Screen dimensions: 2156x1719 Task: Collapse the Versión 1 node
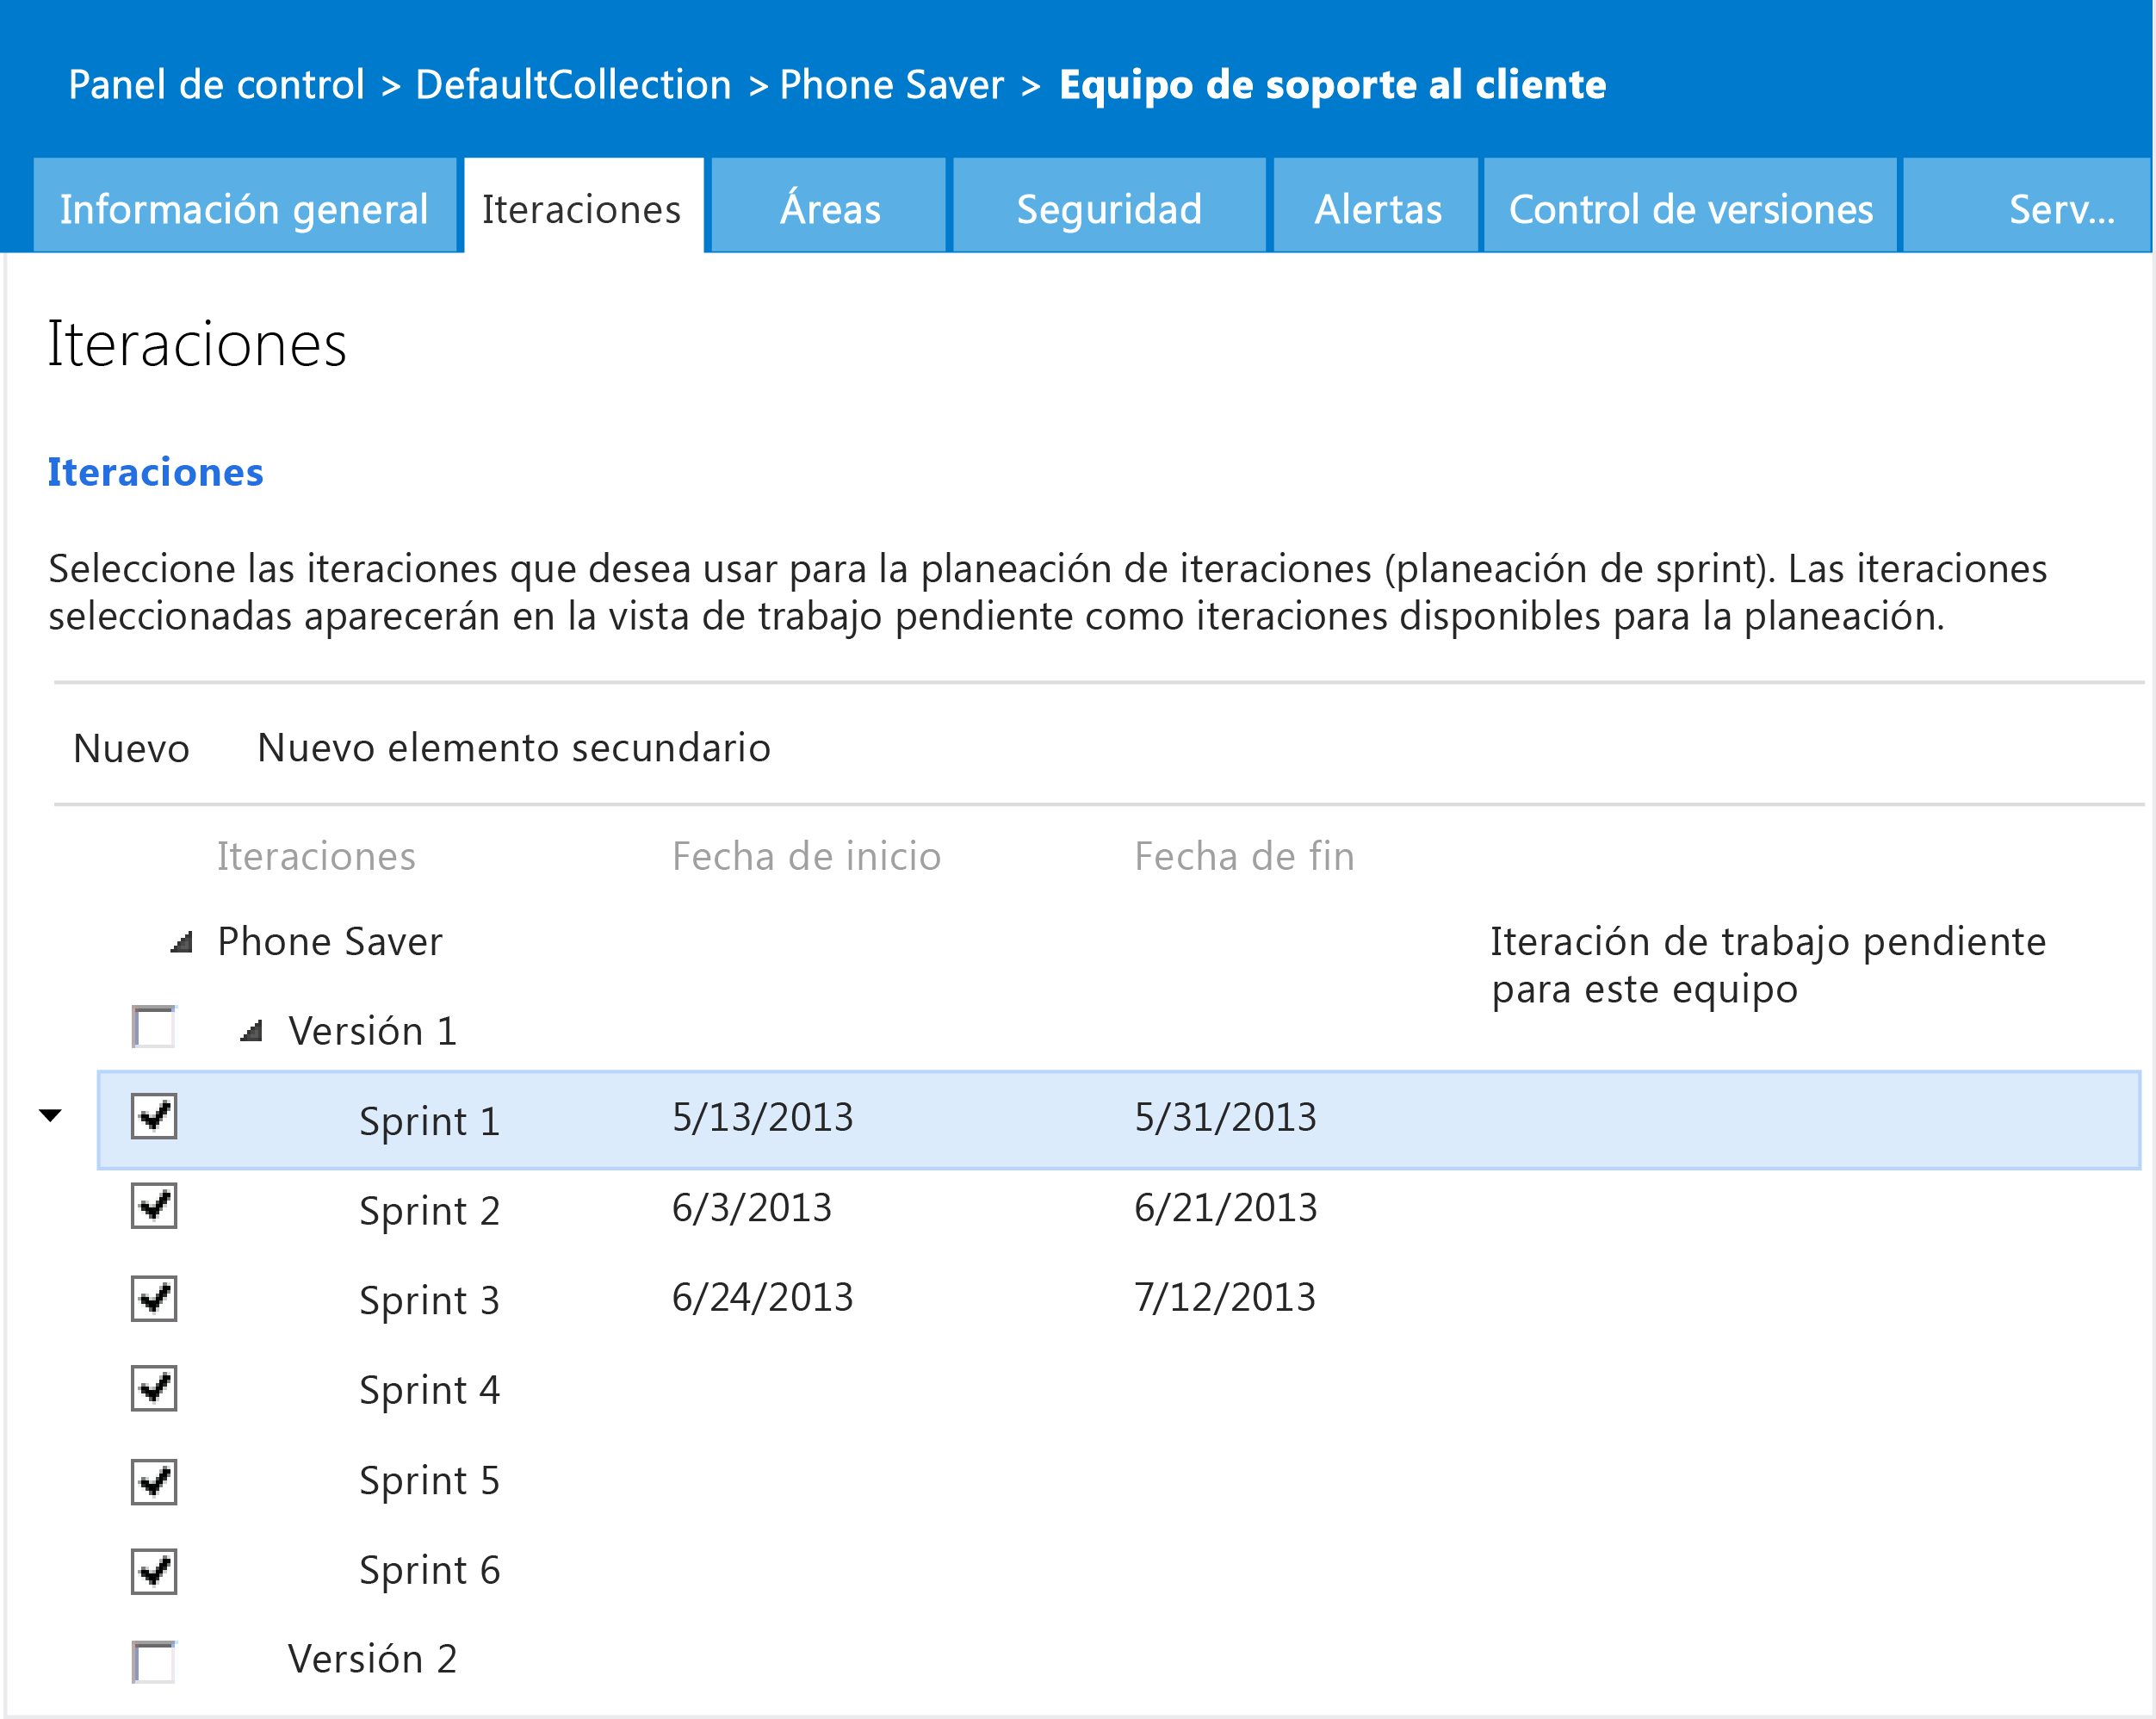(252, 1032)
